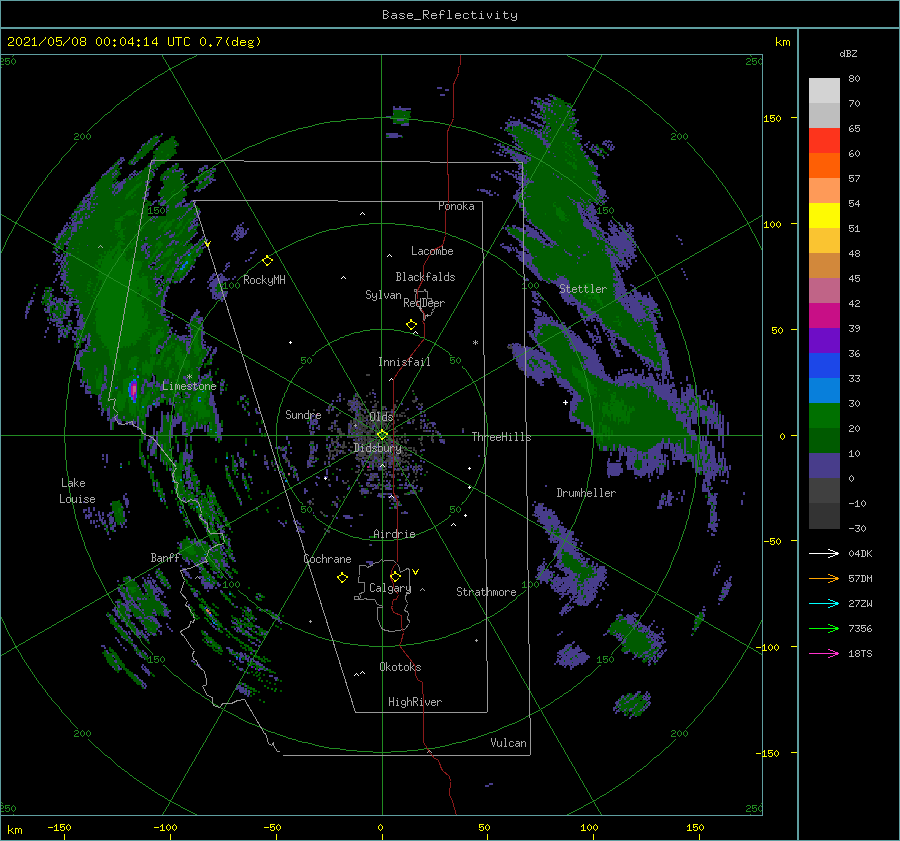This screenshot has width=900, height=841.
Task: Click the dBZ legend heading
Action: coord(848,53)
